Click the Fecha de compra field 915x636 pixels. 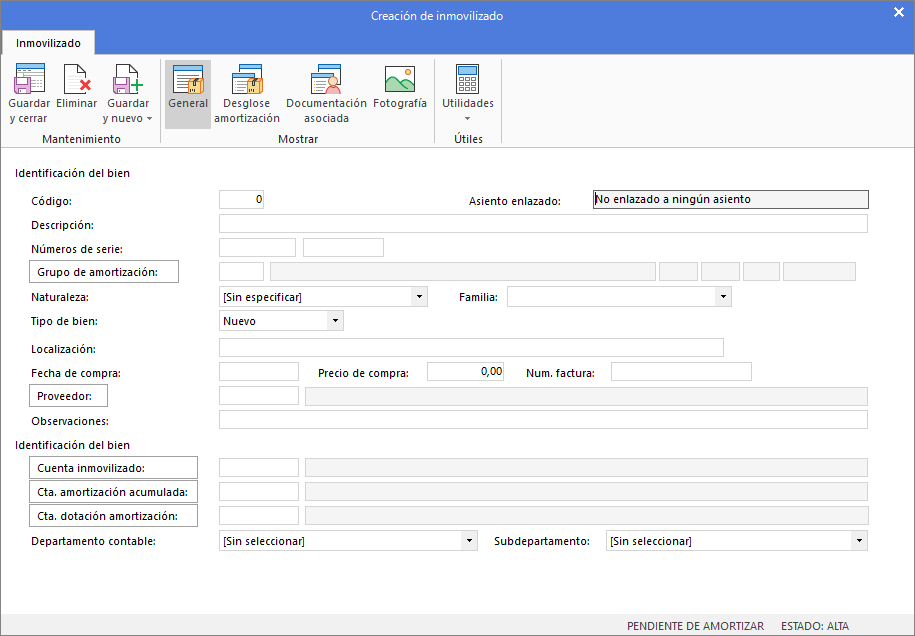[259, 372]
